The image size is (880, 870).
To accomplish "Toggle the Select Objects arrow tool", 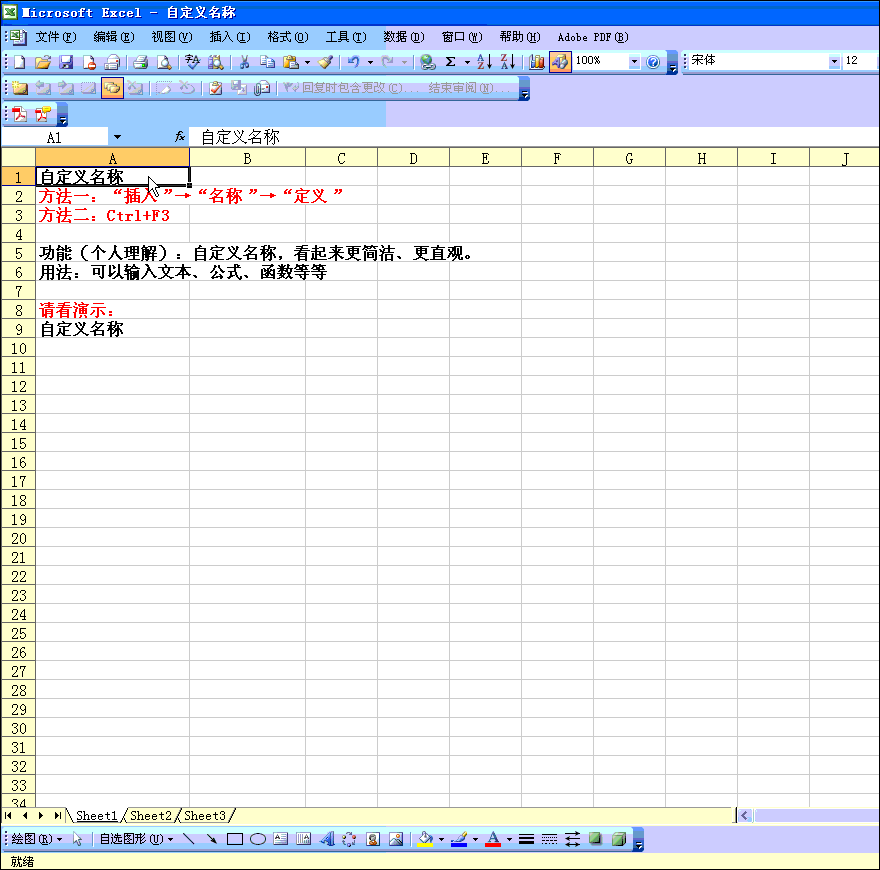I will coord(79,840).
